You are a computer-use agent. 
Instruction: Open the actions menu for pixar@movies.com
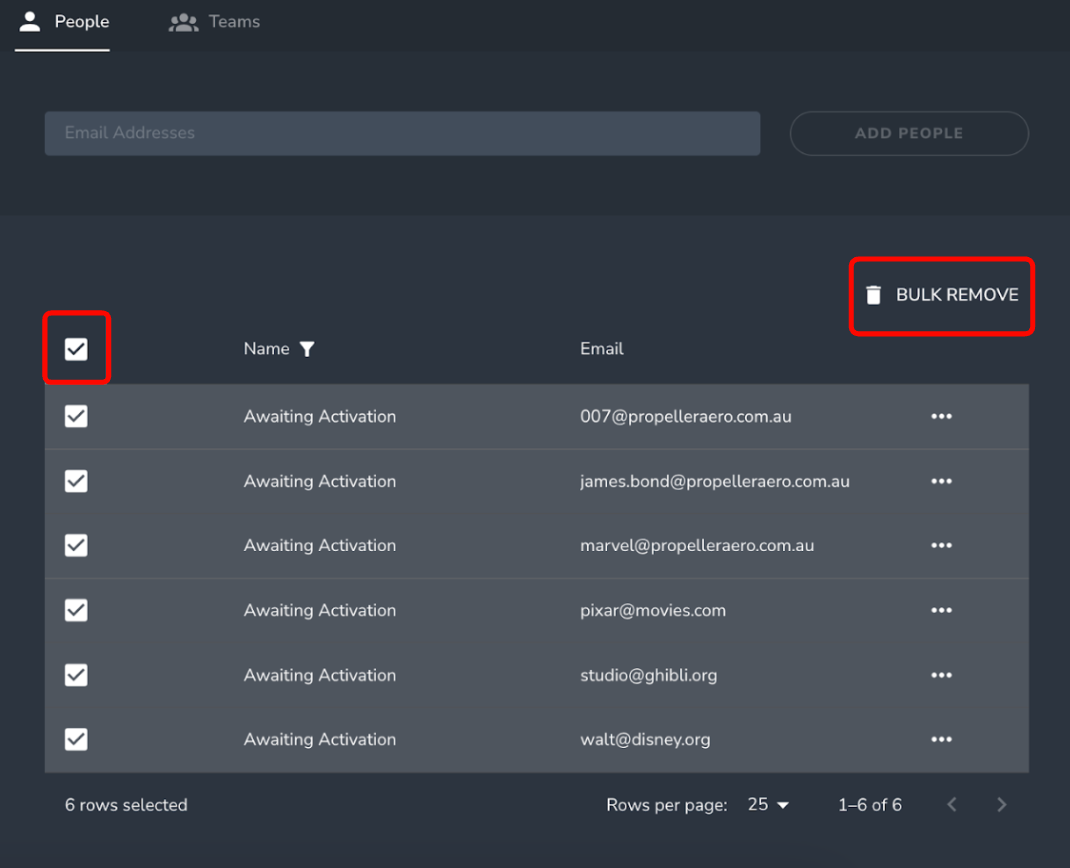point(941,610)
